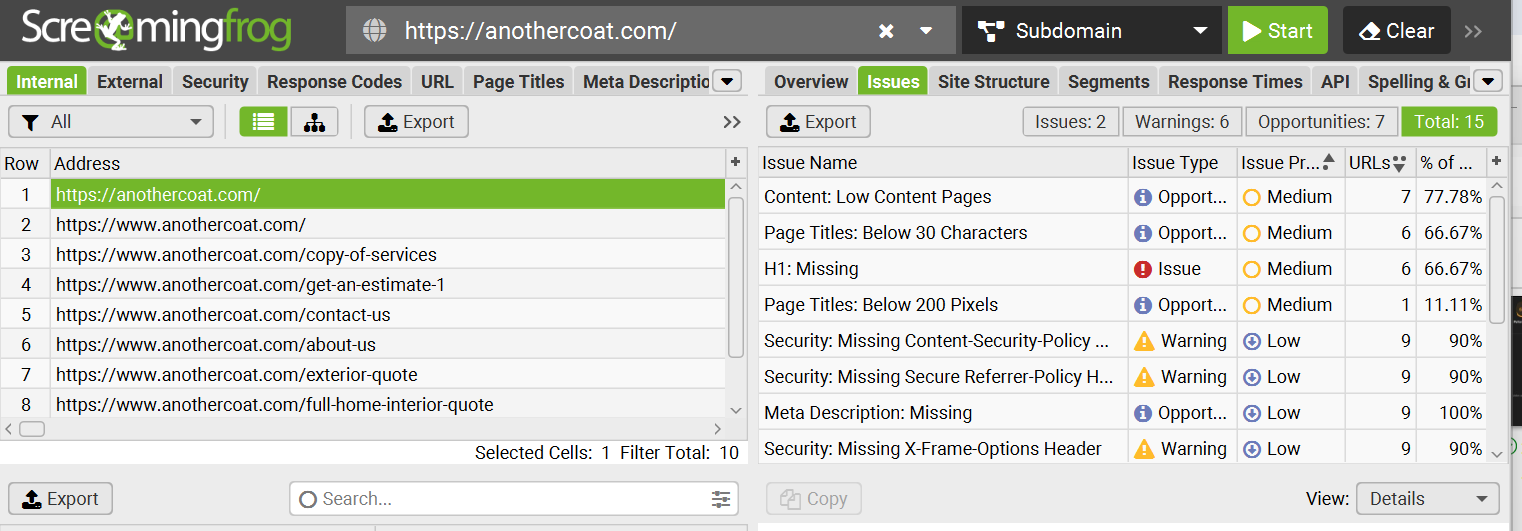Click the Search input field
Viewport: 1522px width, 531px height.
point(514,499)
